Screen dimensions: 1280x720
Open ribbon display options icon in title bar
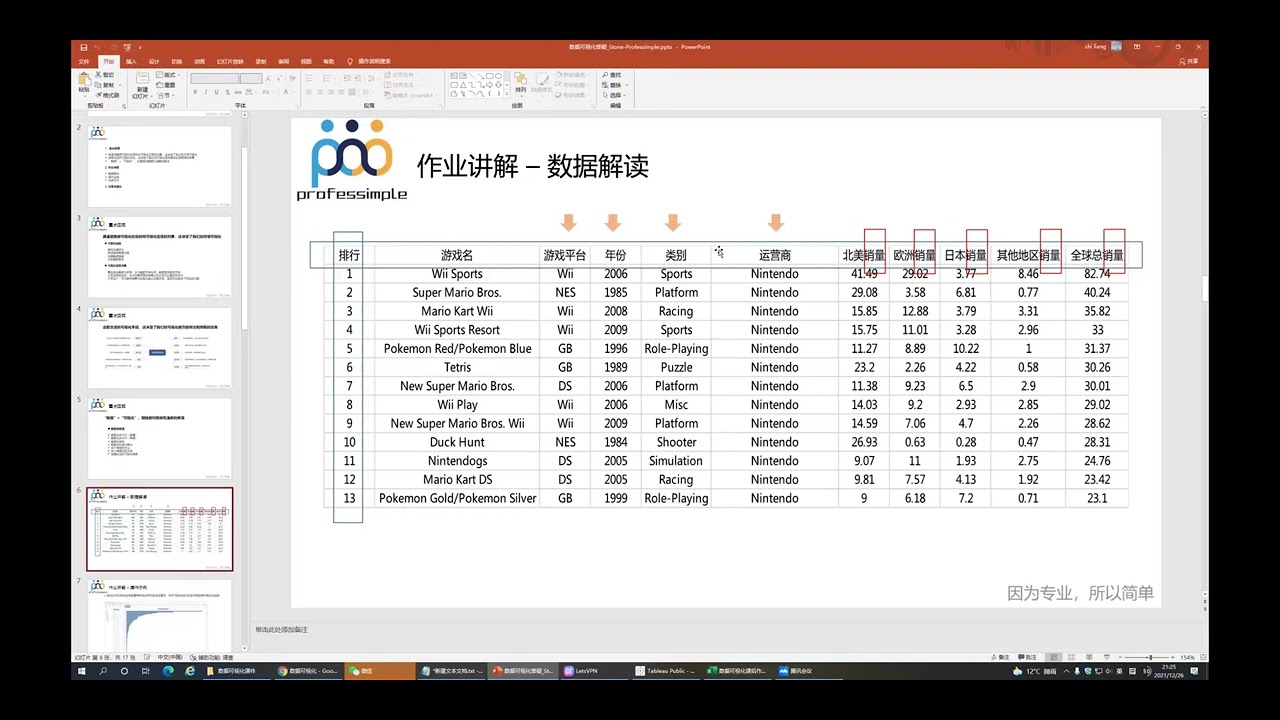tap(1137, 46)
